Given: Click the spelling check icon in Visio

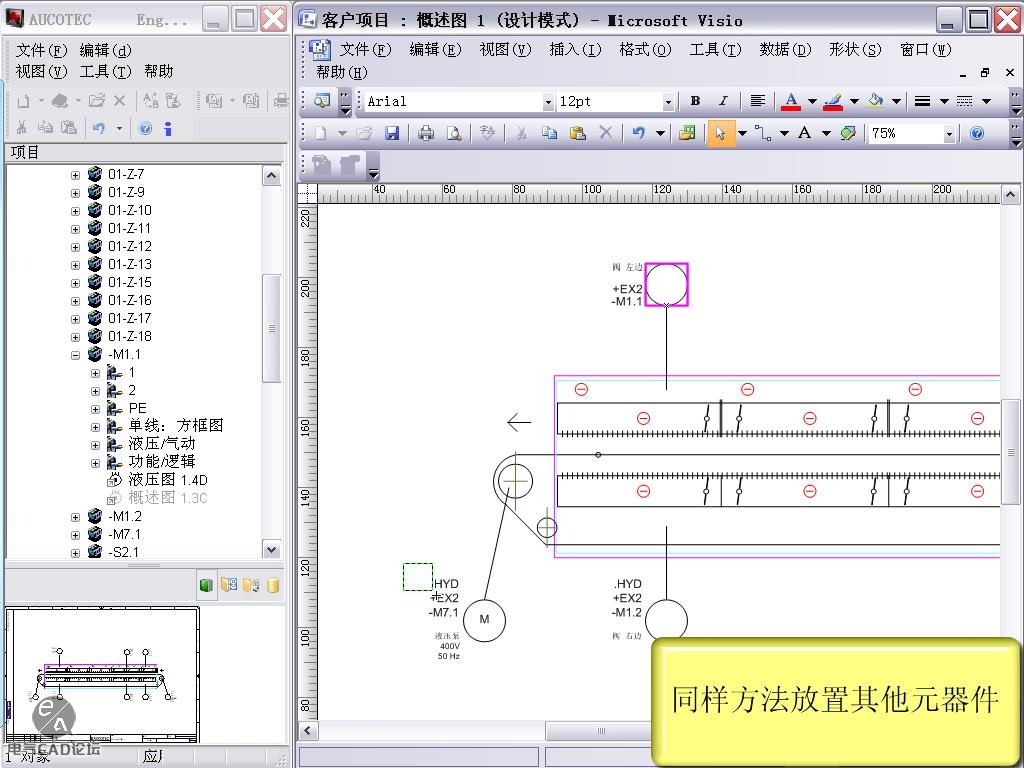Looking at the screenshot, I should [x=486, y=132].
